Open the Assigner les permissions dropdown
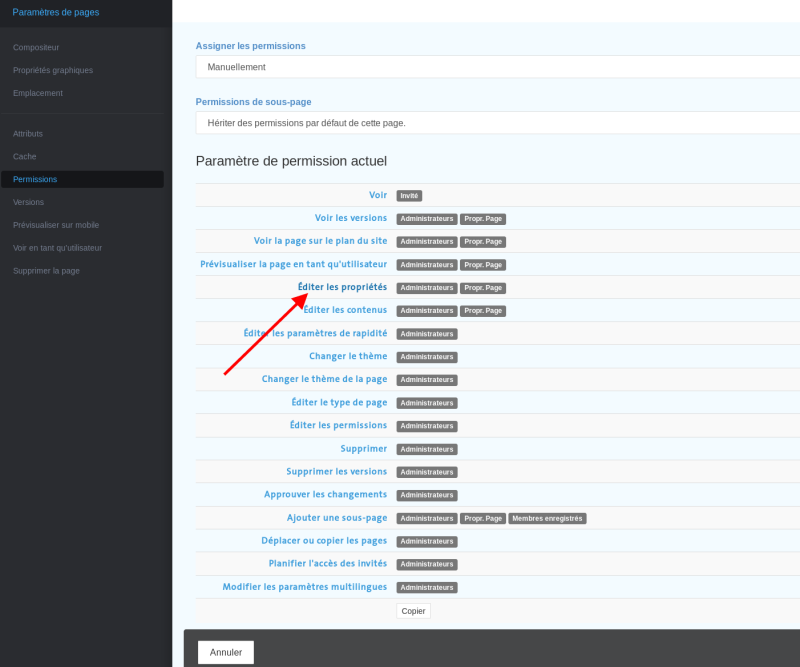 [497, 67]
